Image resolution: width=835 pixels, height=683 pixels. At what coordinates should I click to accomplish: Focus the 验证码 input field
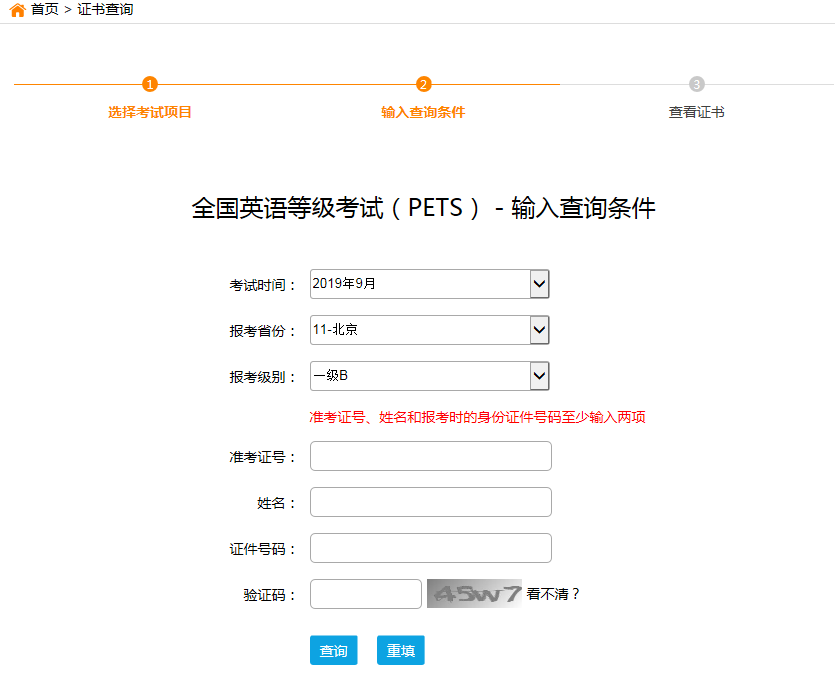pos(366,594)
